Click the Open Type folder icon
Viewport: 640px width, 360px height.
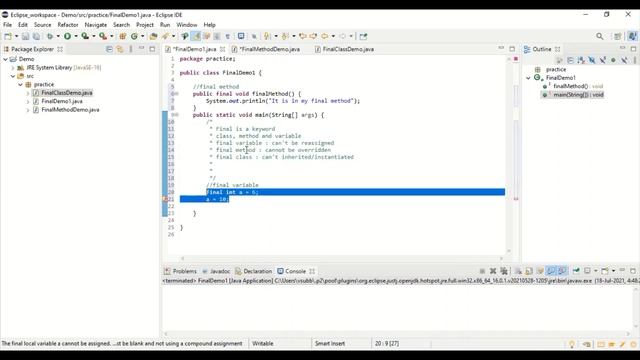pyautogui.click(x=153, y=36)
